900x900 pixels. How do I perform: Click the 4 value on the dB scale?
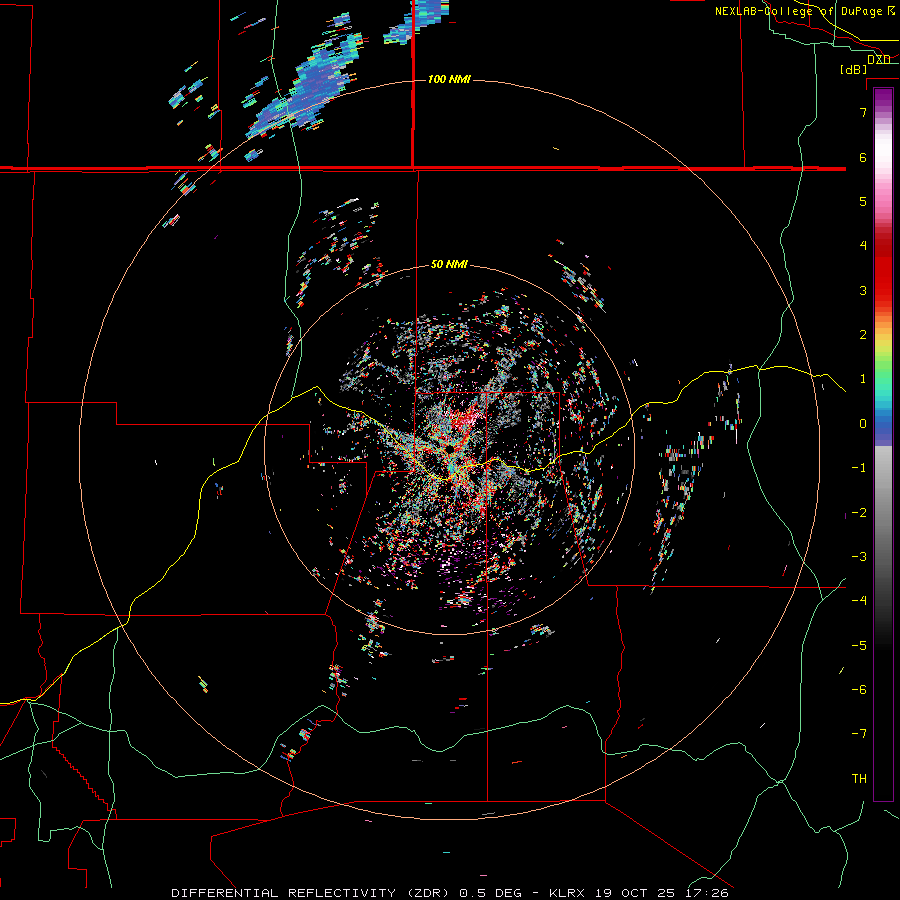tap(863, 246)
